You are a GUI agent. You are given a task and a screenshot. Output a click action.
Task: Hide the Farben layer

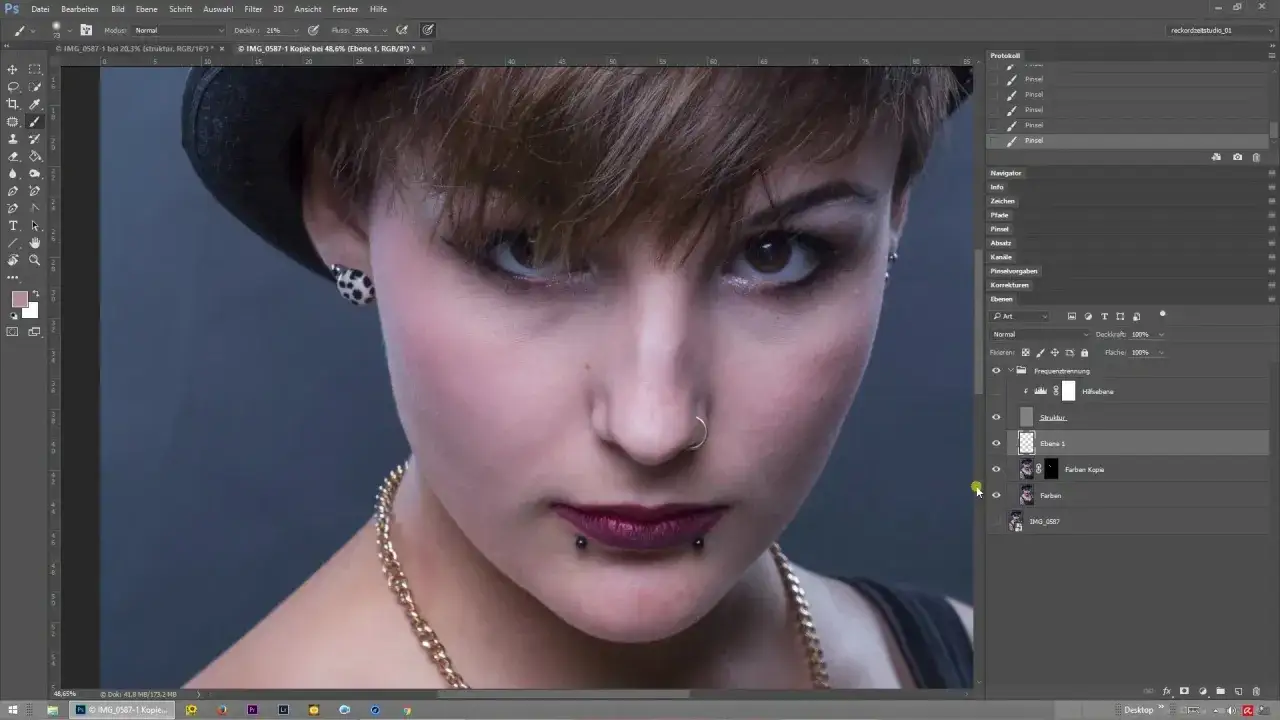(997, 496)
